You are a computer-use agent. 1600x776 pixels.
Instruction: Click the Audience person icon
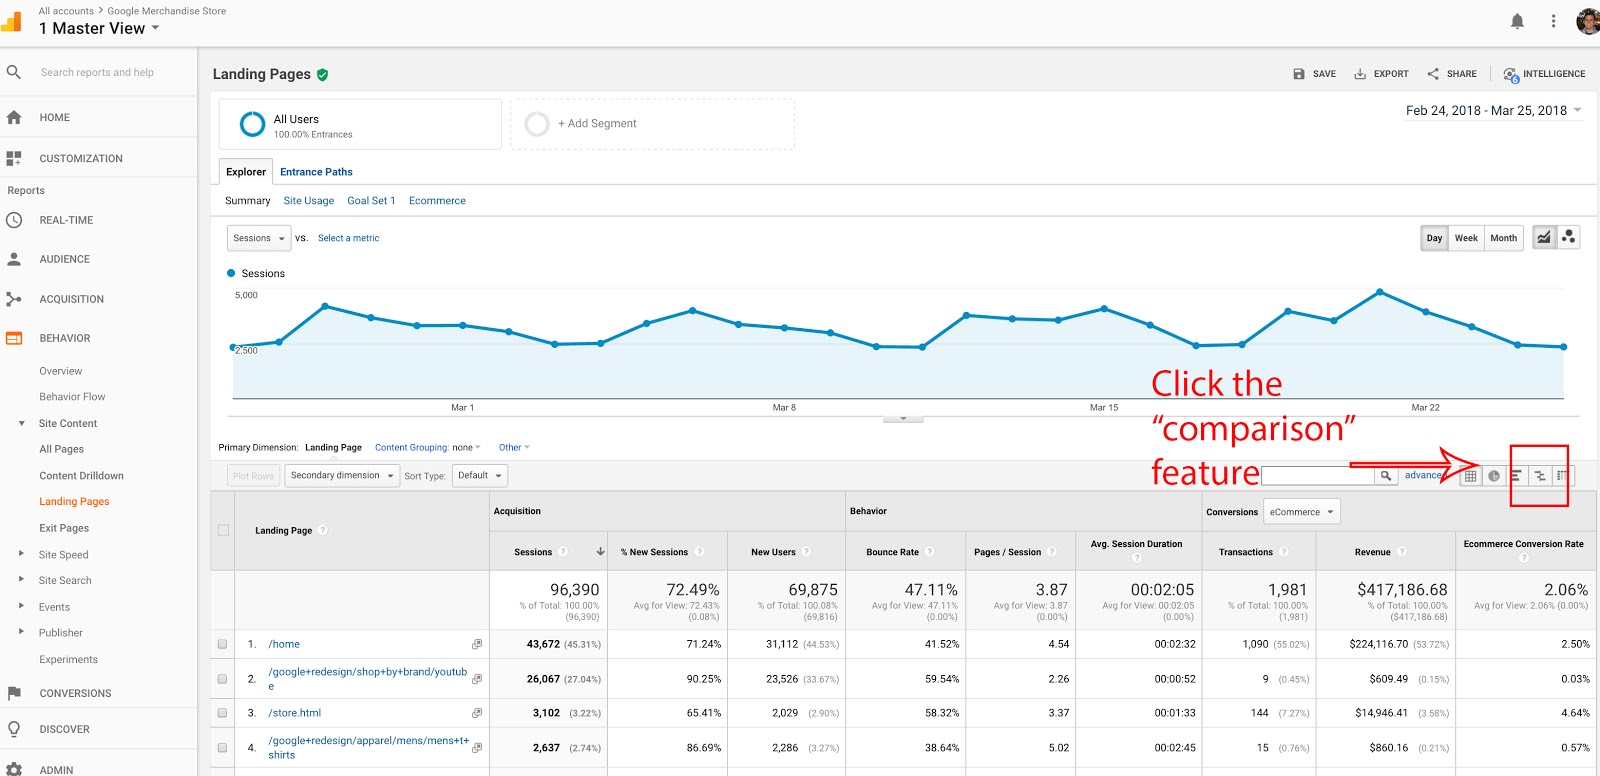pos(14,259)
